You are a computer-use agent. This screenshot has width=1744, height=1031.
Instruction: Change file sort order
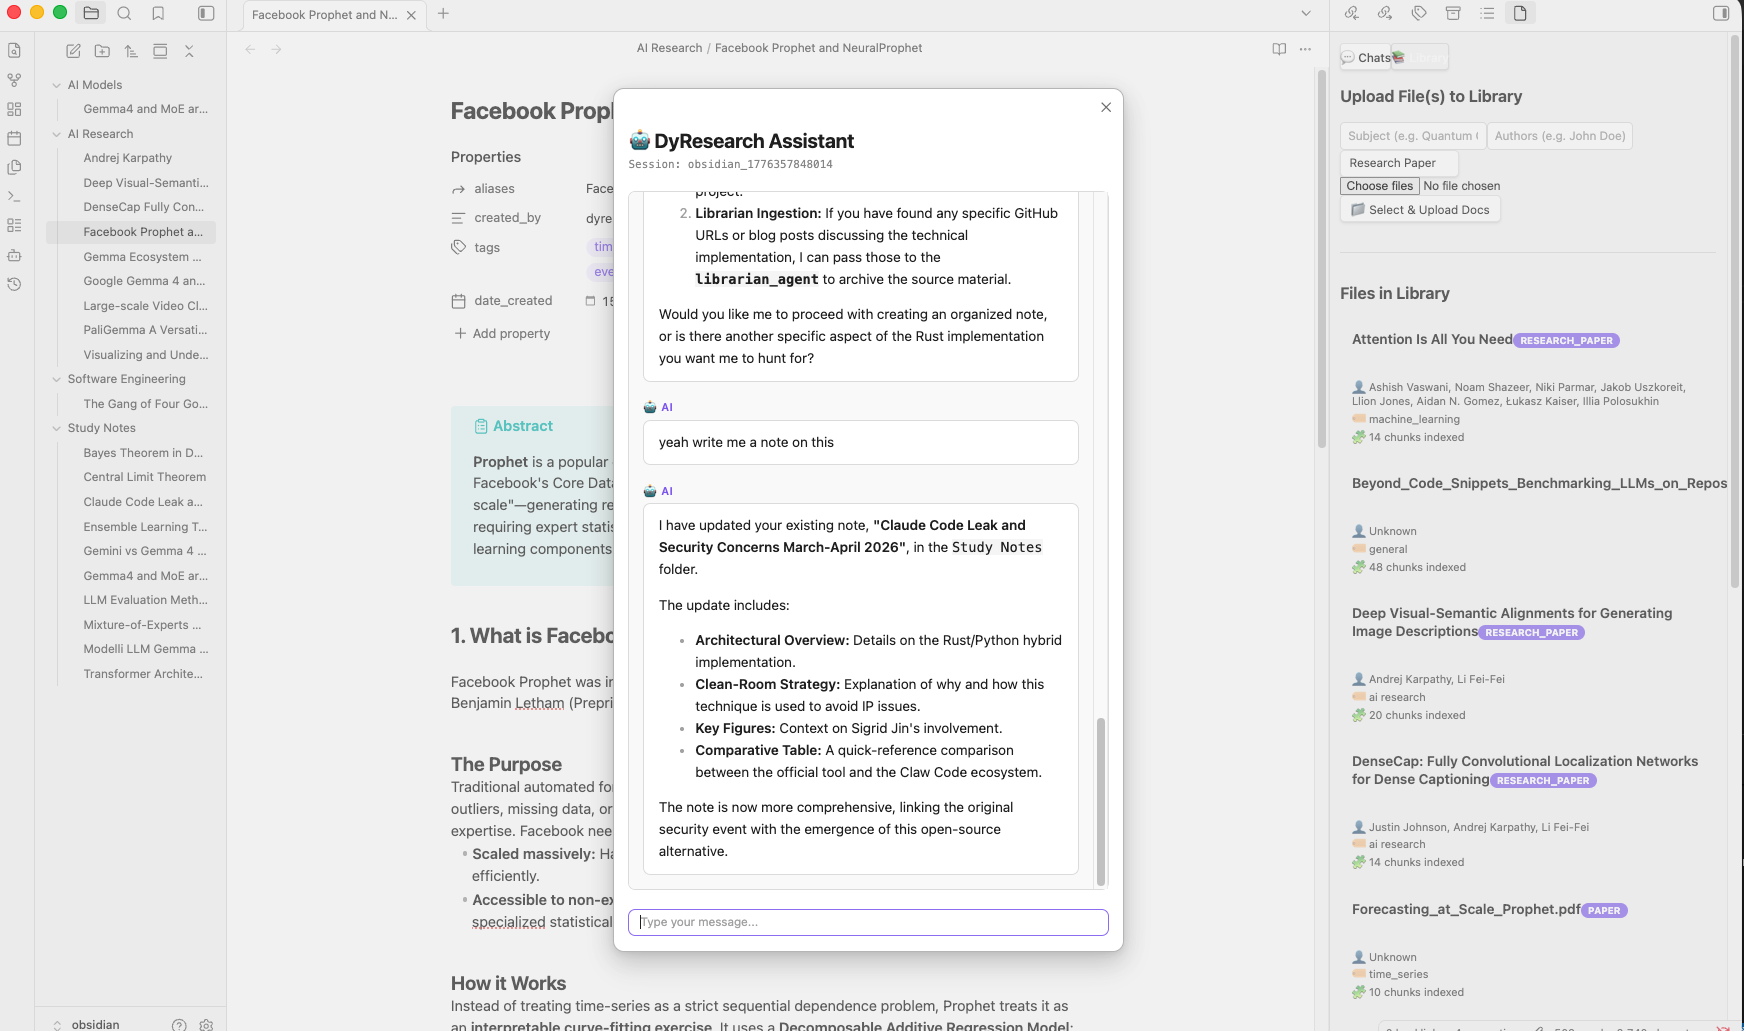click(131, 51)
